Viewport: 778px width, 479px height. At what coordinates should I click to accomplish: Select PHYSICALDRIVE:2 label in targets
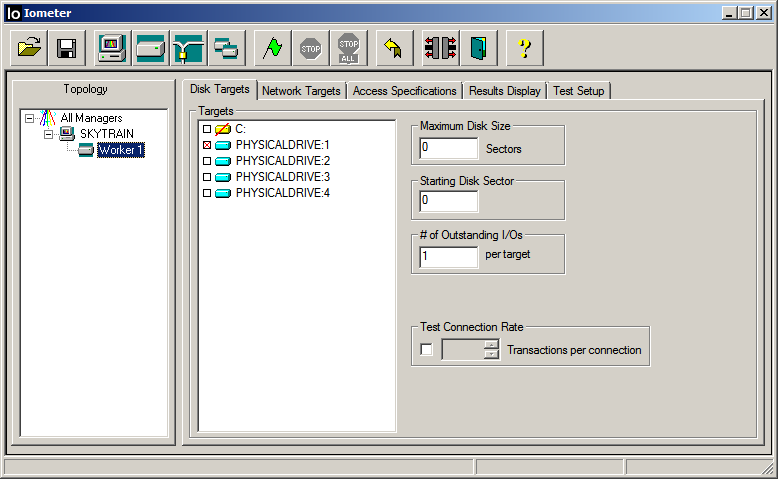(283, 161)
